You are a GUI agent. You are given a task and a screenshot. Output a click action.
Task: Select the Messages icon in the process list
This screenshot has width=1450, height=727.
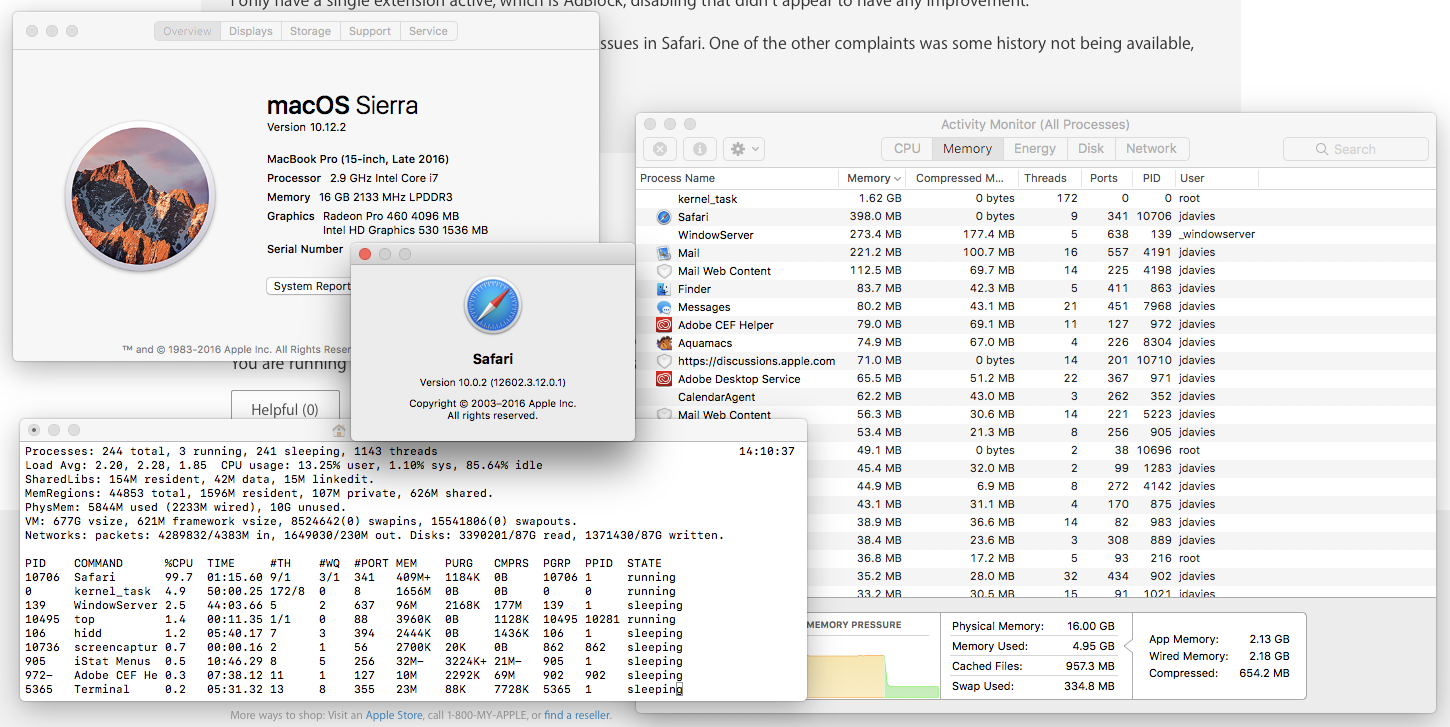[664, 307]
